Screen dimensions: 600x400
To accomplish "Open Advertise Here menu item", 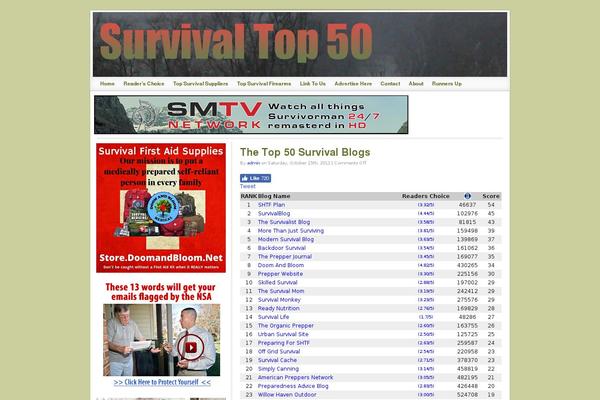I will (353, 83).
